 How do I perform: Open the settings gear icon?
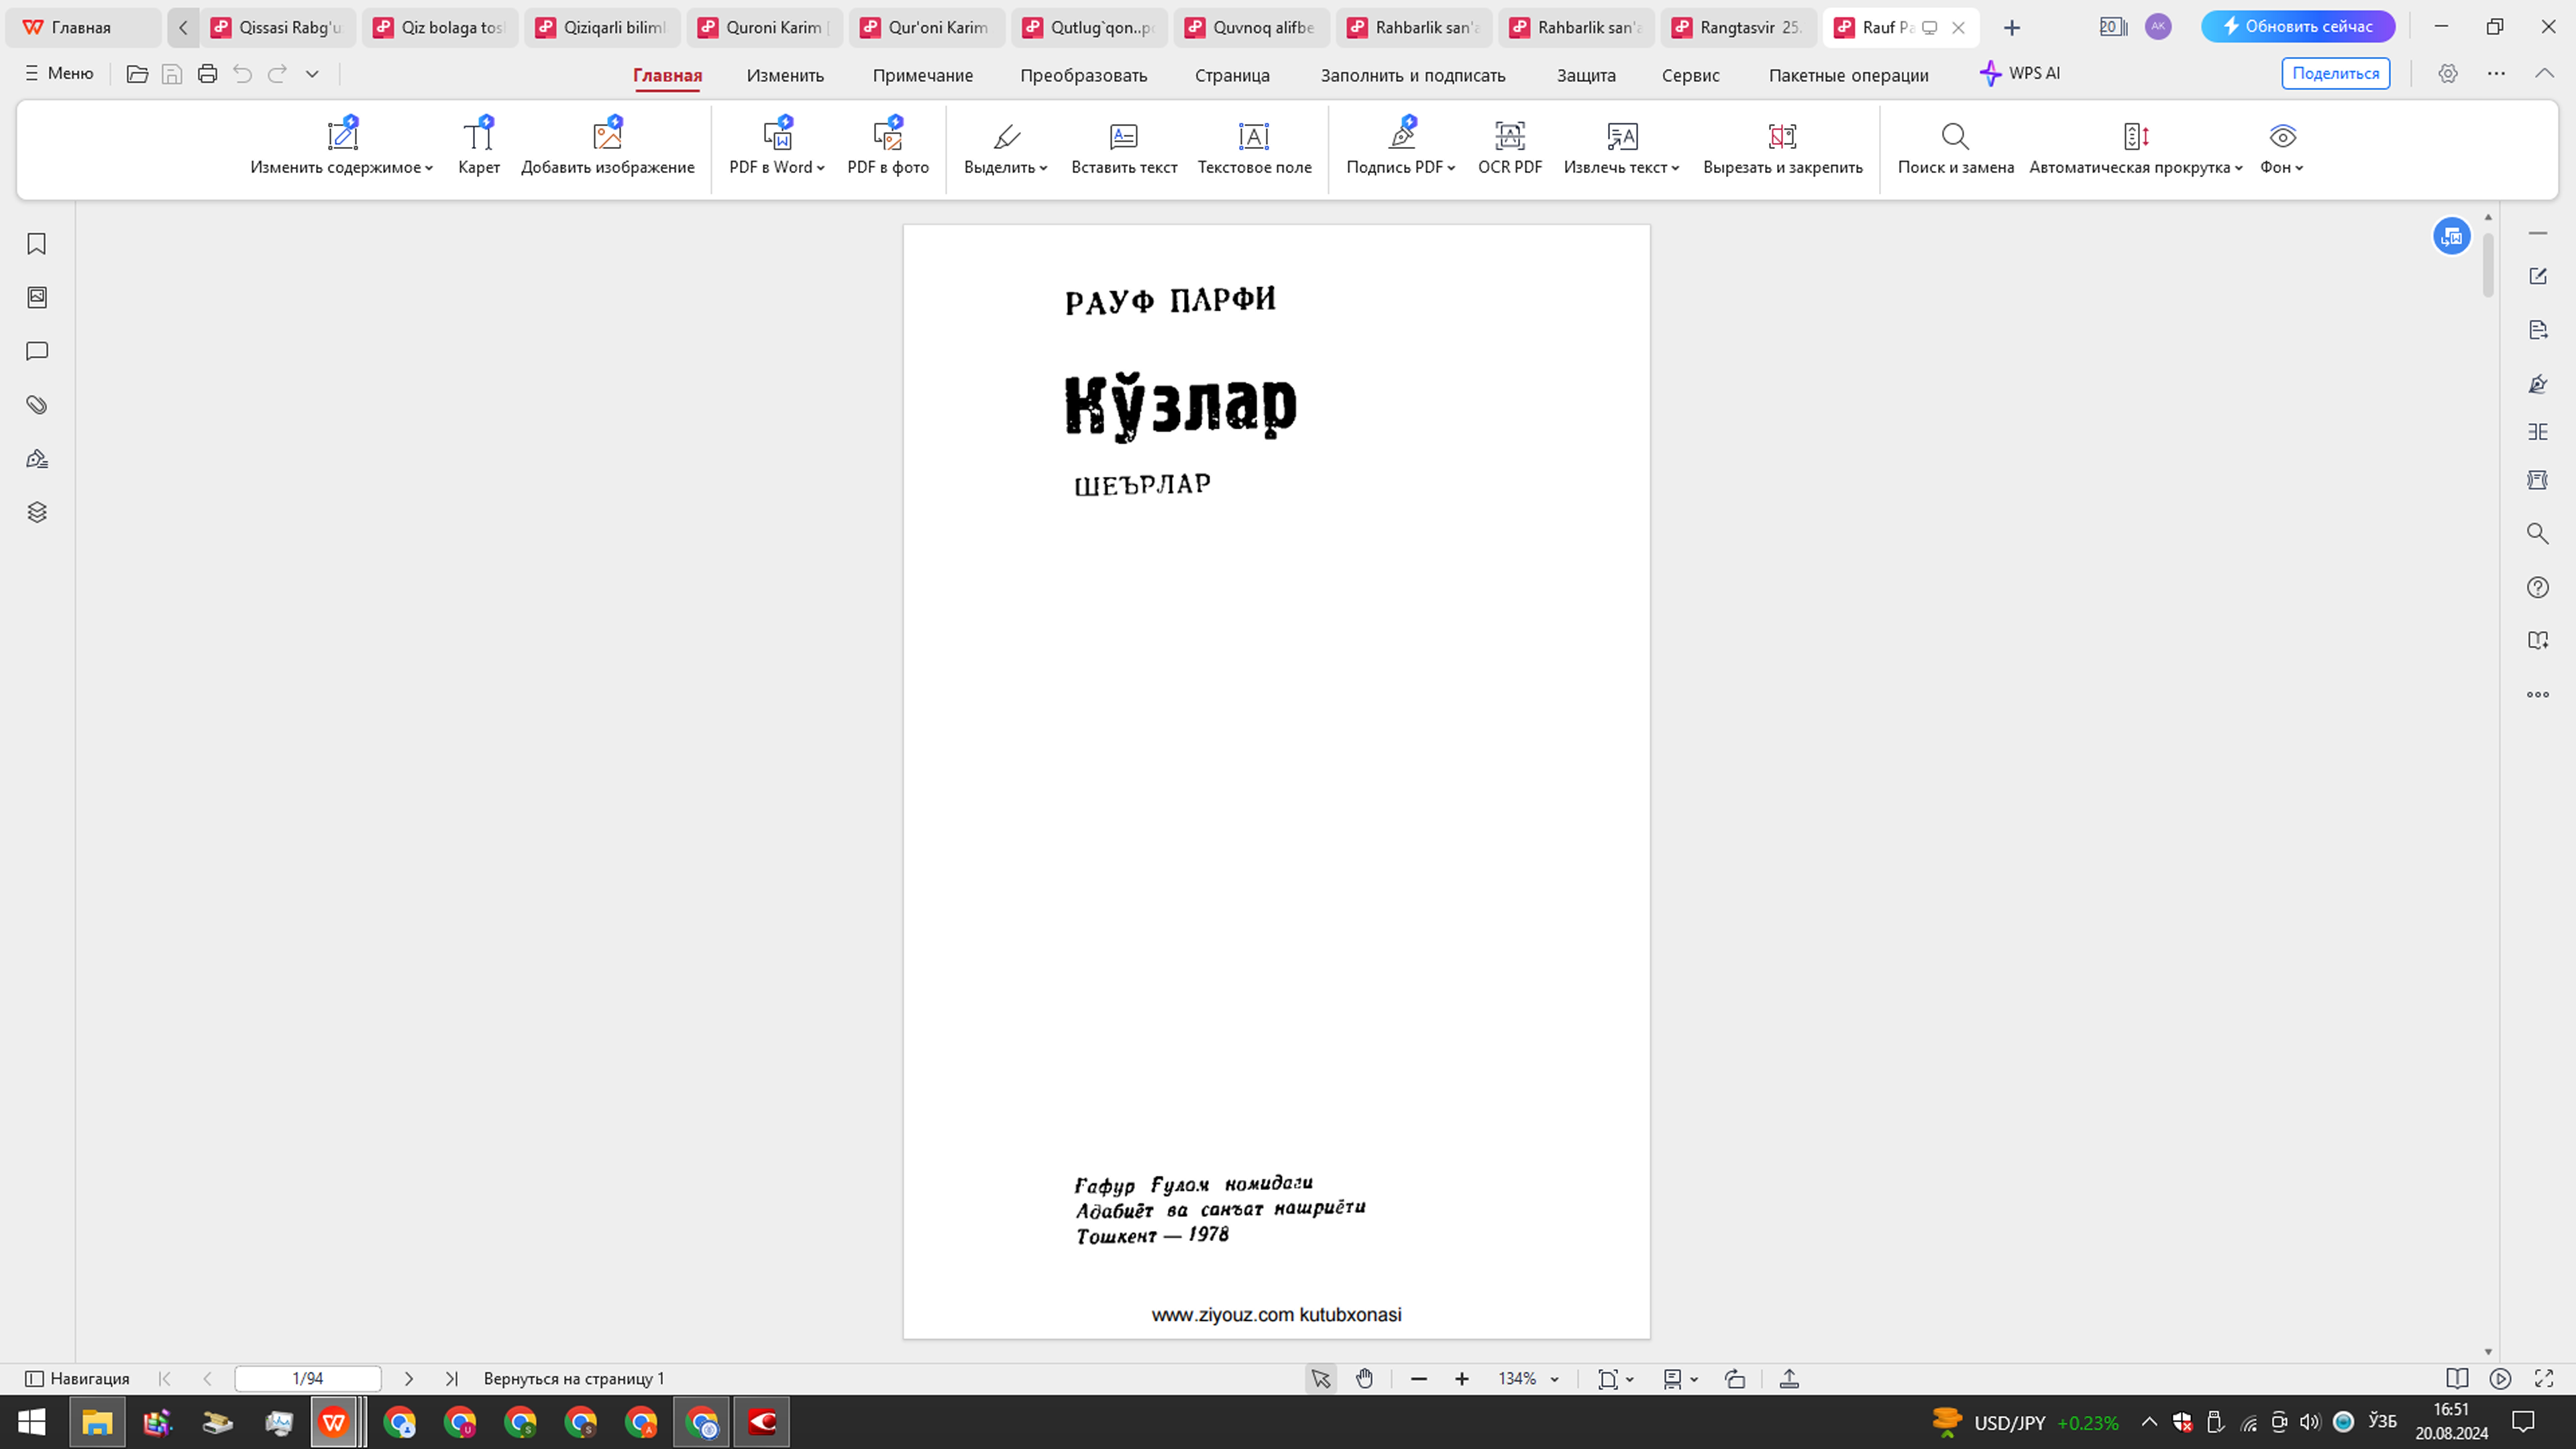pyautogui.click(x=2448, y=74)
